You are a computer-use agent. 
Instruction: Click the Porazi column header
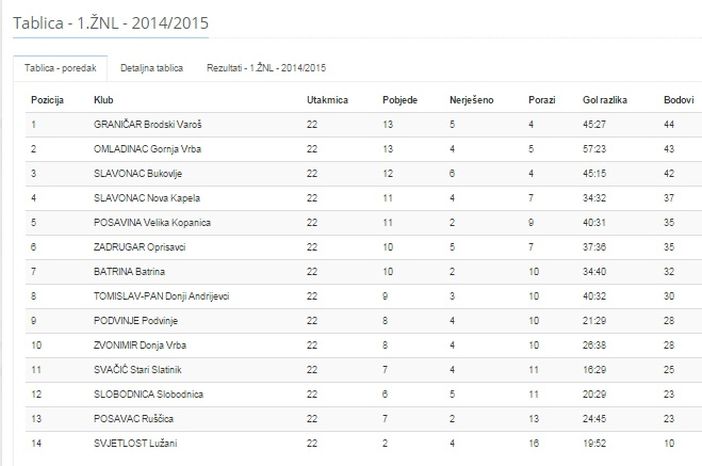(542, 100)
